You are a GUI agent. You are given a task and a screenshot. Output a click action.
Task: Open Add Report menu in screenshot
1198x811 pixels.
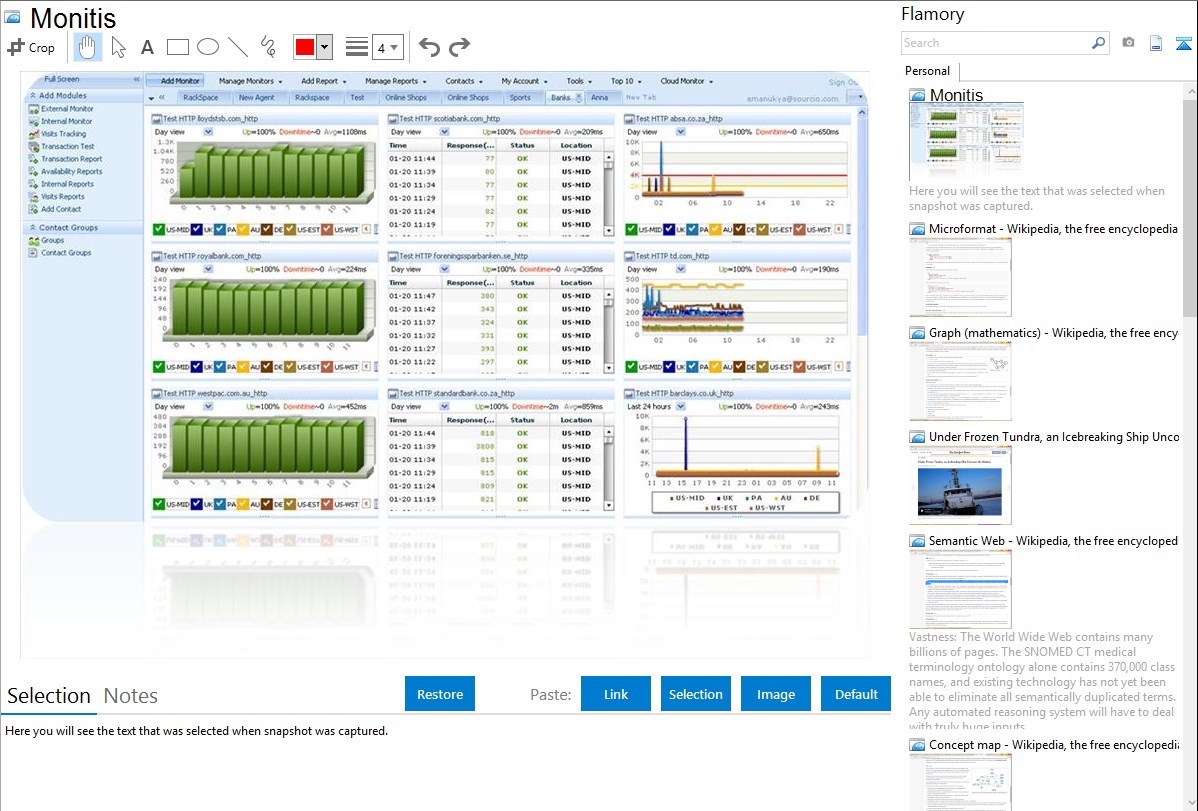(x=323, y=81)
